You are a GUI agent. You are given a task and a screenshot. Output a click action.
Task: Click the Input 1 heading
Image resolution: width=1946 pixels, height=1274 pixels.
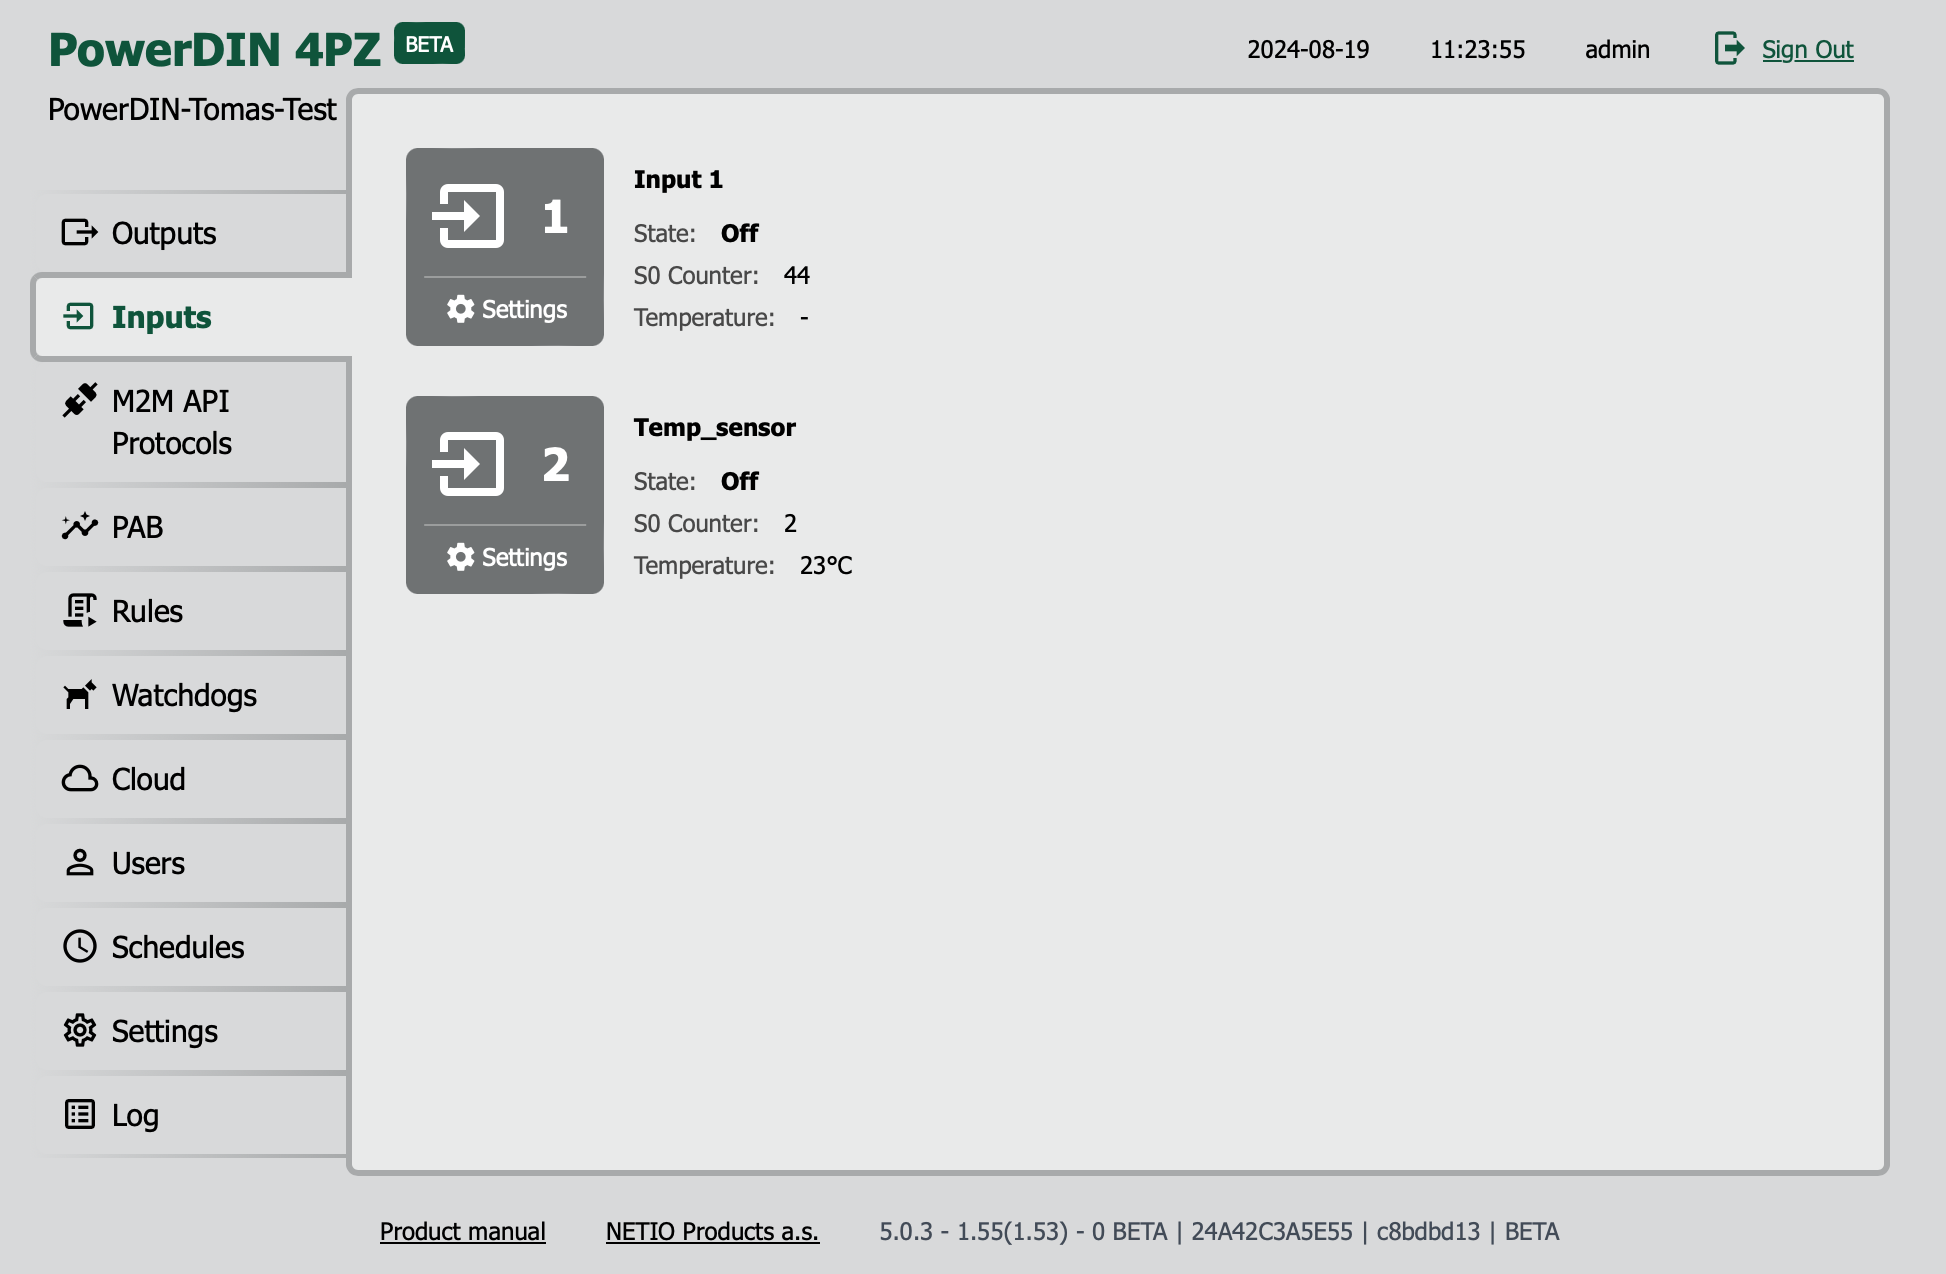(x=678, y=179)
